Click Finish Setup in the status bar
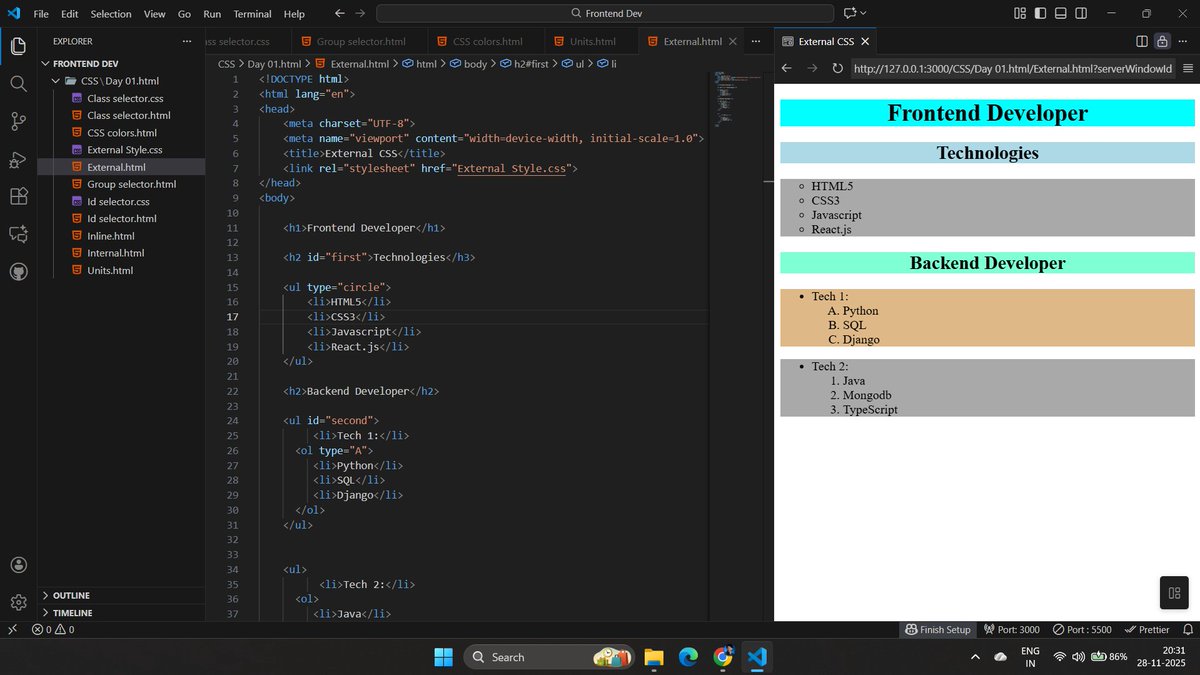The height and width of the screenshot is (675, 1200). pyautogui.click(x=937, y=629)
